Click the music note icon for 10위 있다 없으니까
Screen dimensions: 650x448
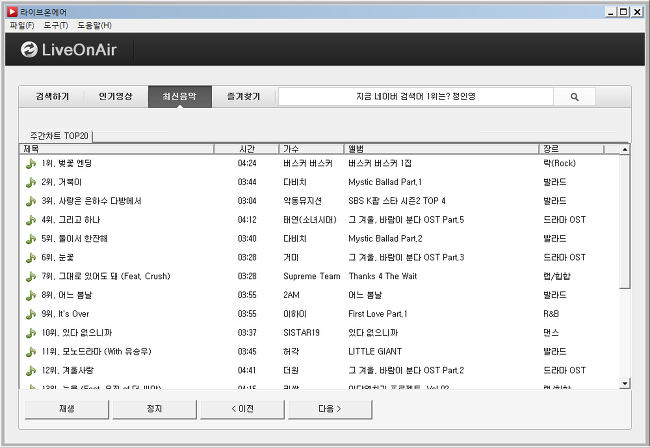coord(31,333)
